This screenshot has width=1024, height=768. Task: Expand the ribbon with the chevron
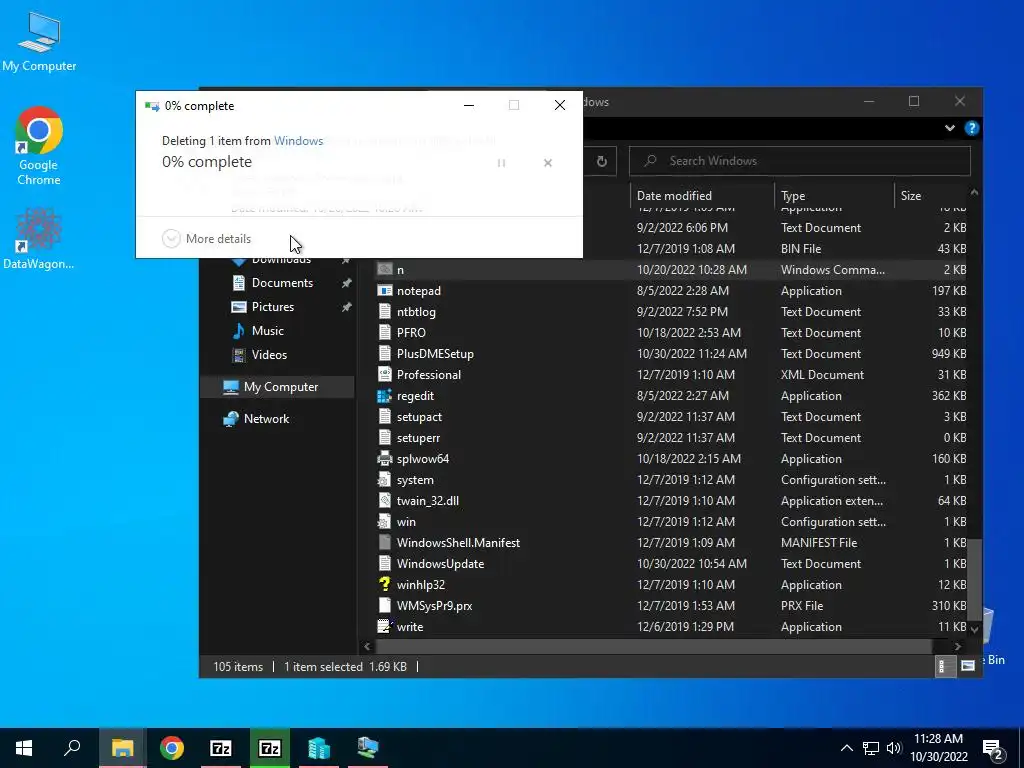pos(950,128)
